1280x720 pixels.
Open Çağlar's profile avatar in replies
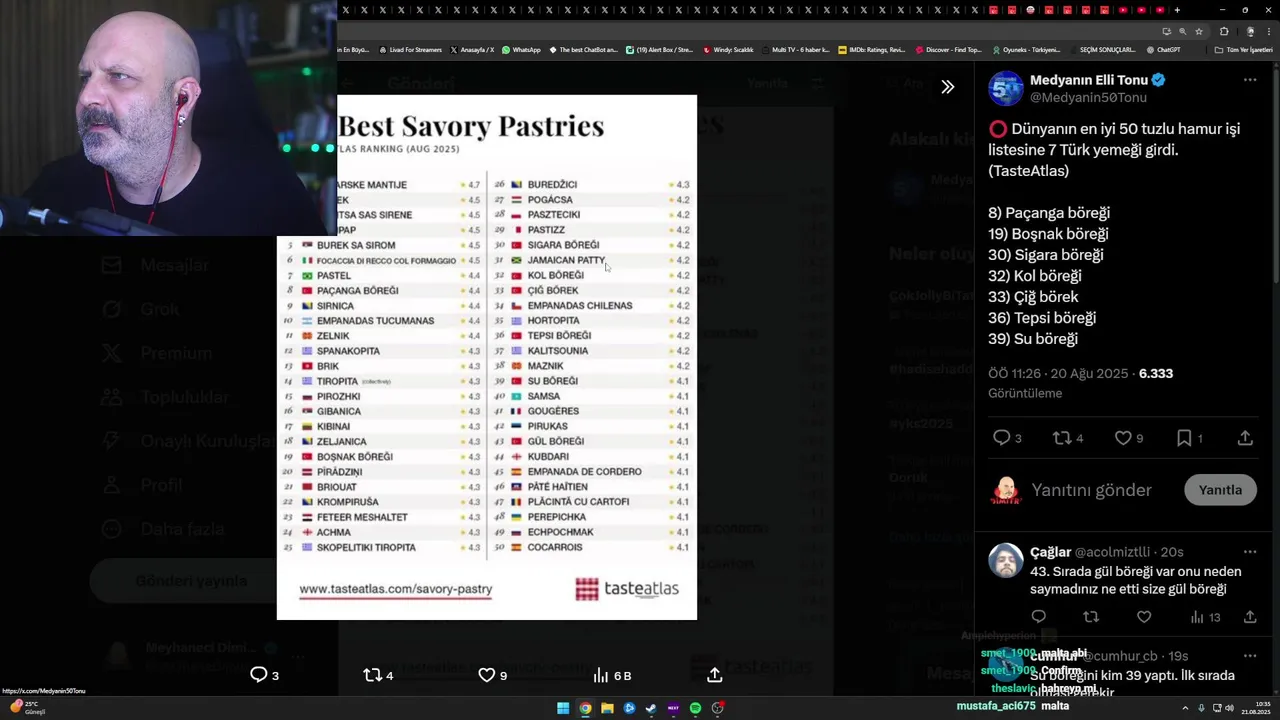(x=1006, y=561)
